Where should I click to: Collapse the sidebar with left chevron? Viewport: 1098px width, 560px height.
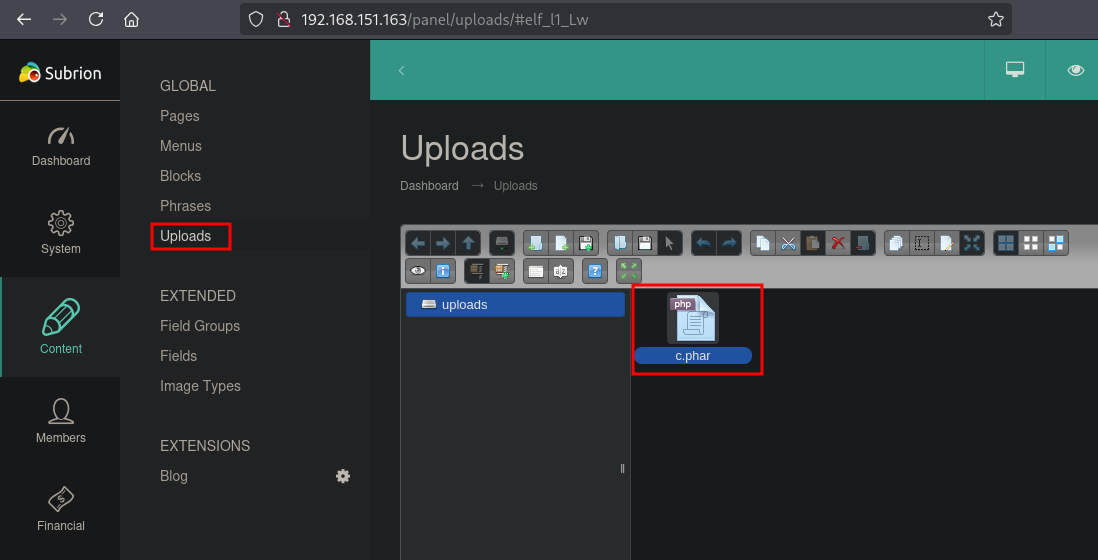(401, 70)
